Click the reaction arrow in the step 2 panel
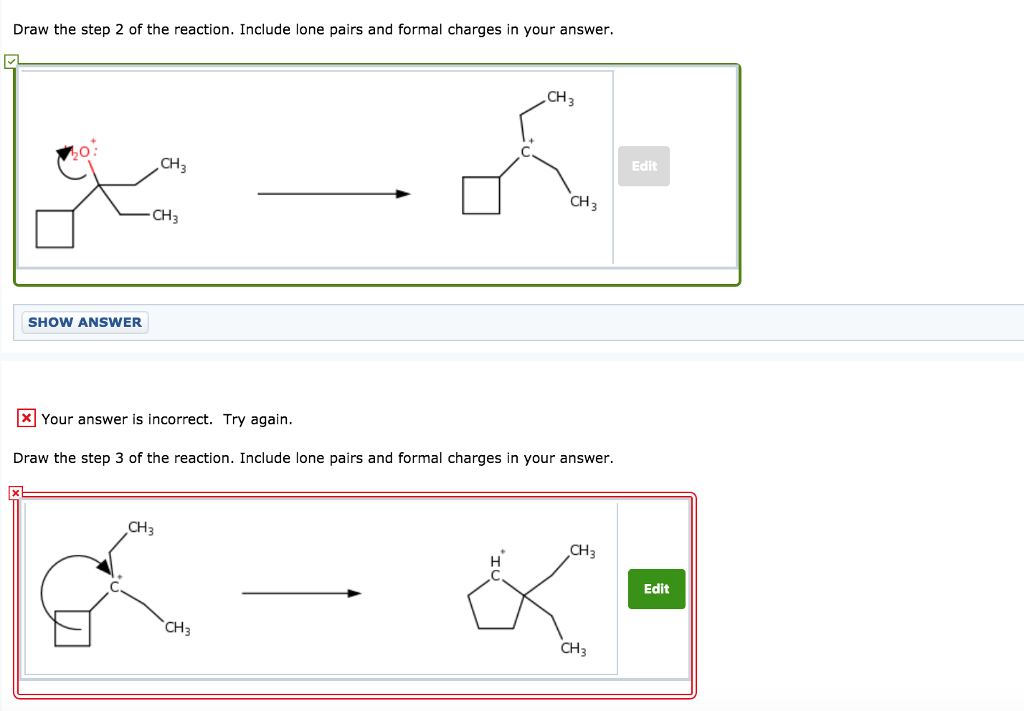This screenshot has width=1024, height=711. pyautogui.click(x=335, y=194)
